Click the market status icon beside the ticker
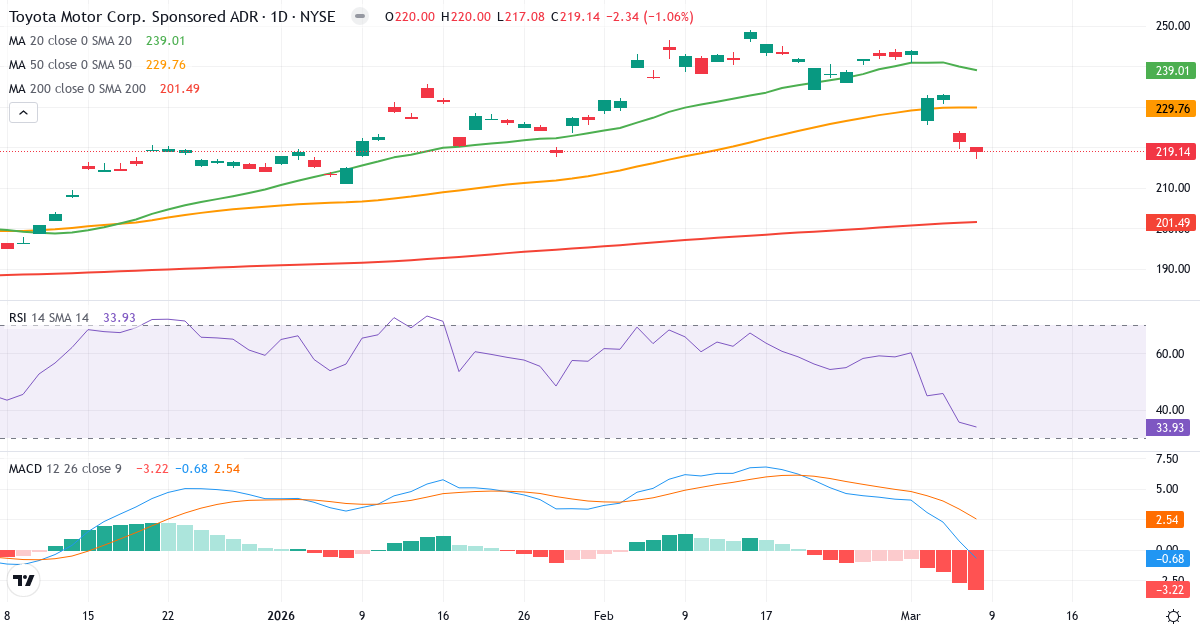Viewport: 1200px width, 630px height. [359, 17]
